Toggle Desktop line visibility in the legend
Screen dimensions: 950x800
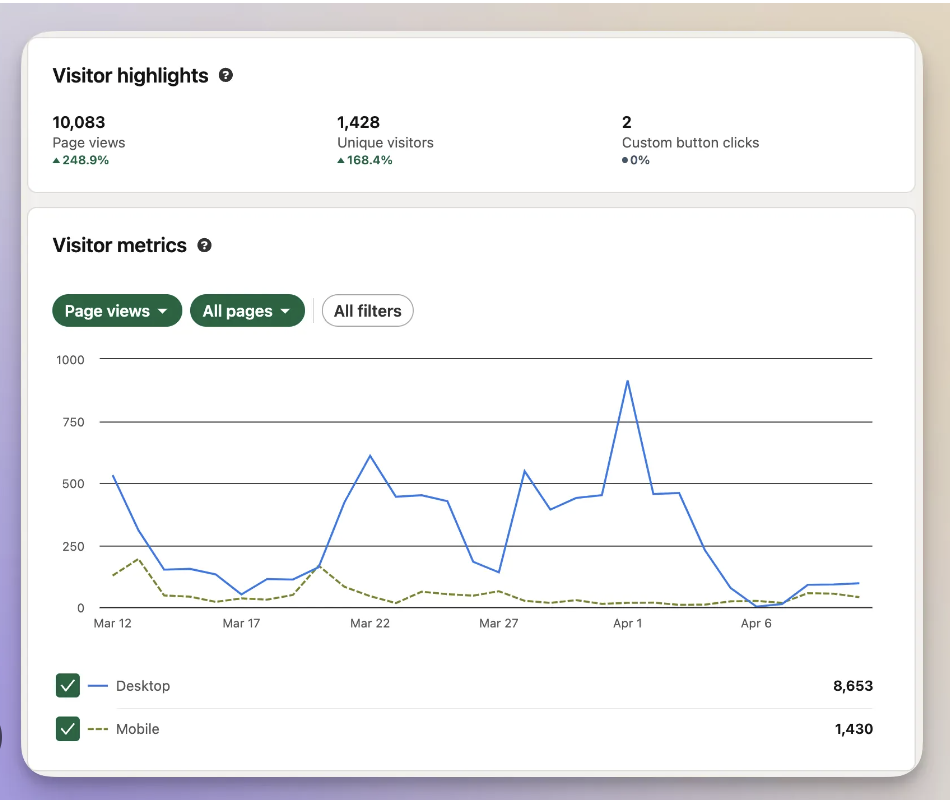(67, 686)
